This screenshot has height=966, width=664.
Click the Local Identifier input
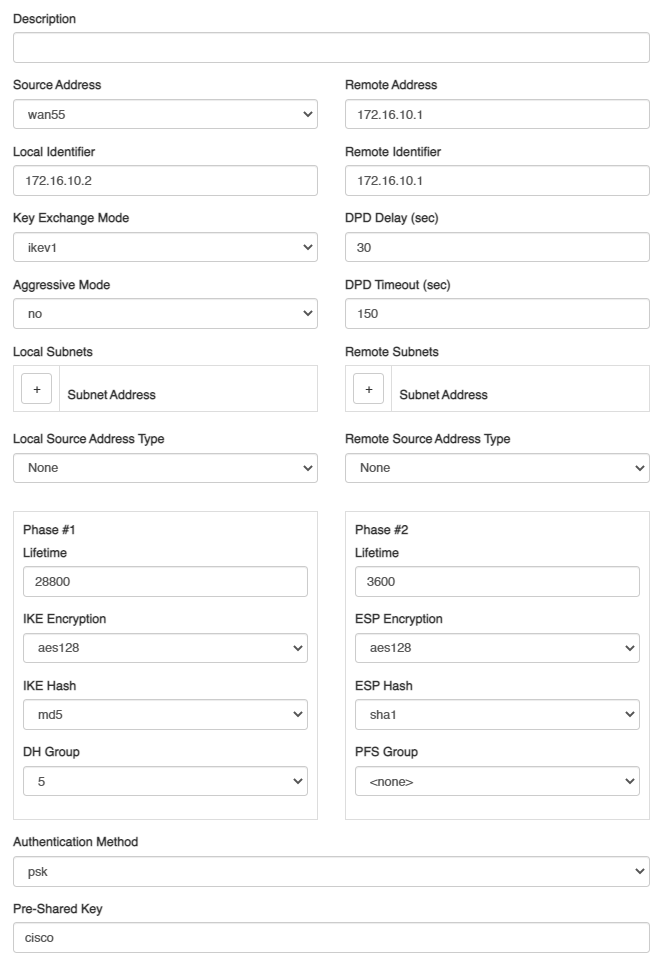tap(165, 181)
